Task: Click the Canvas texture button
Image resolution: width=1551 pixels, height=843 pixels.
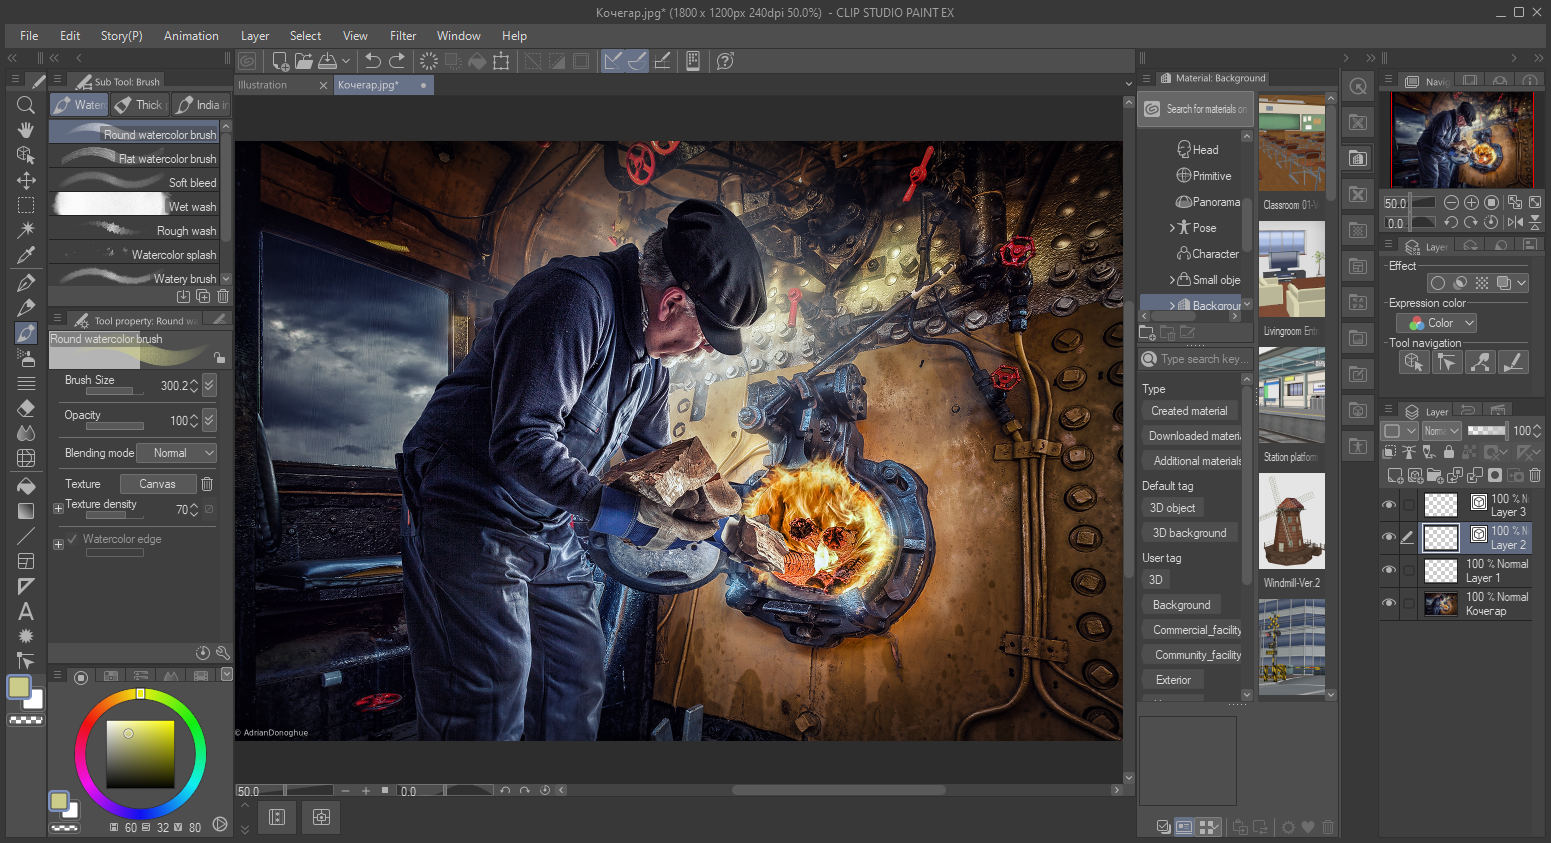Action: [157, 484]
